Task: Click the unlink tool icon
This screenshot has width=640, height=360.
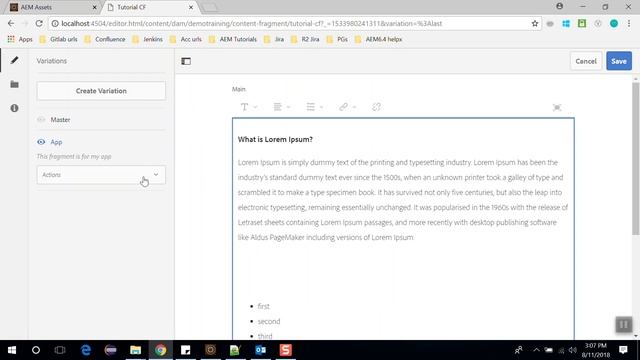Action: (376, 107)
